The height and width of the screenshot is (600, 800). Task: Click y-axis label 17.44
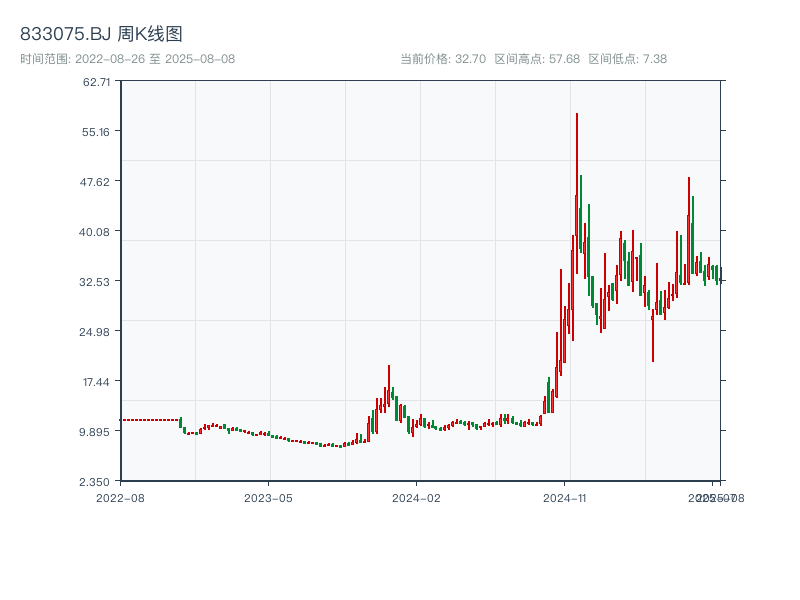coord(96,382)
